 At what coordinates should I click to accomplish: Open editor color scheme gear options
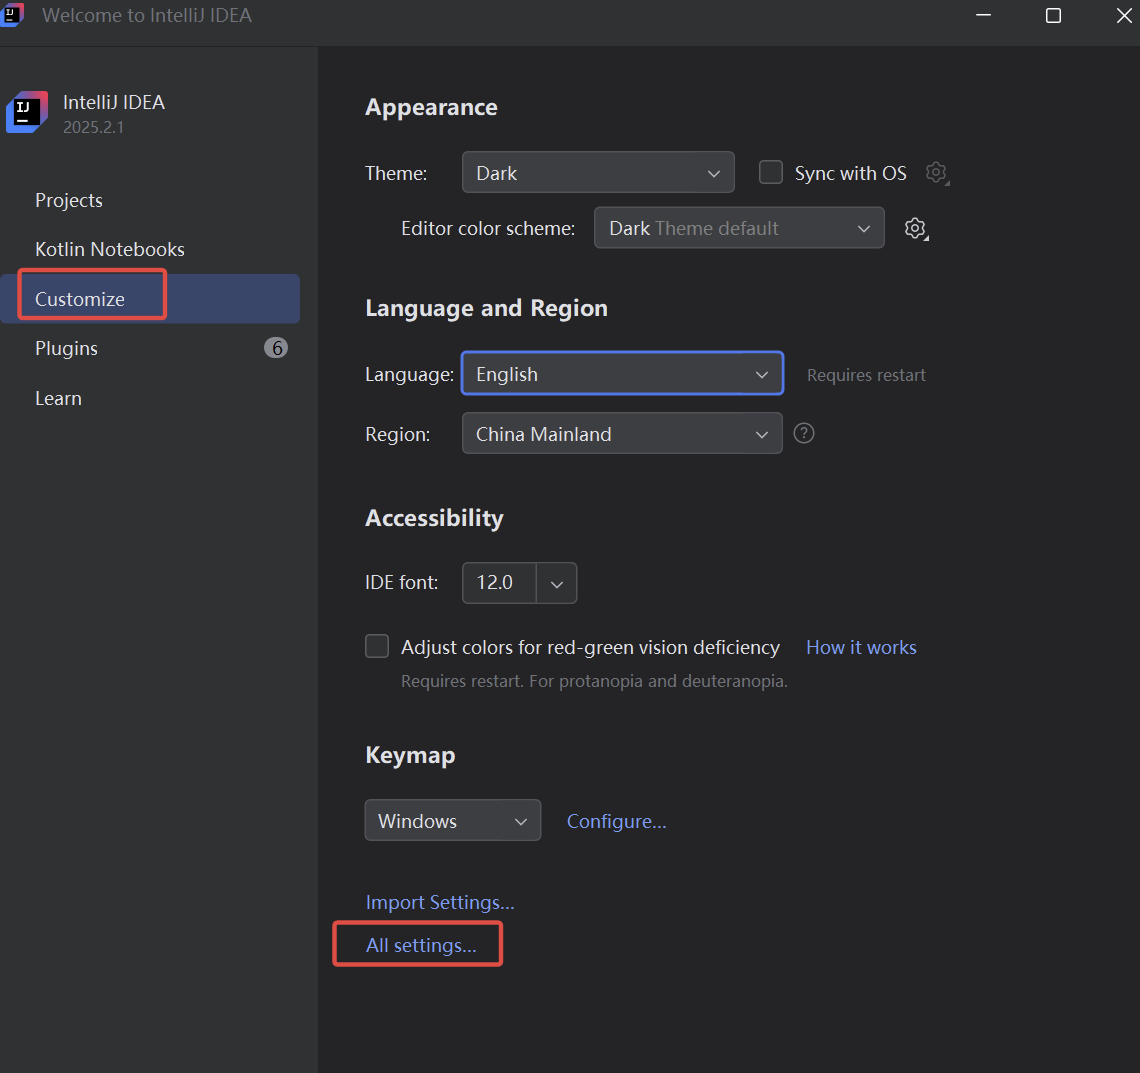(x=916, y=228)
